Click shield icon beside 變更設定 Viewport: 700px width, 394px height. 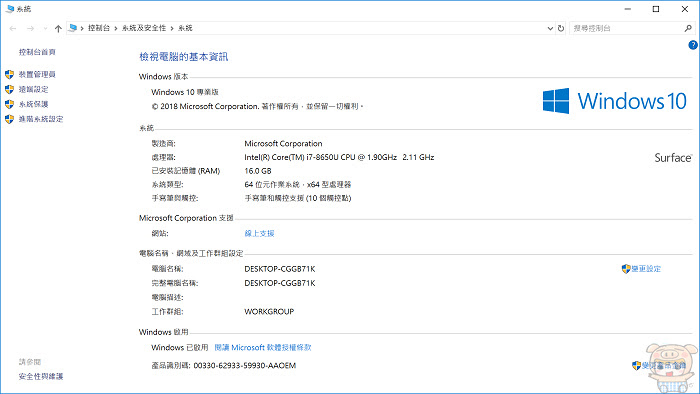[626, 269]
